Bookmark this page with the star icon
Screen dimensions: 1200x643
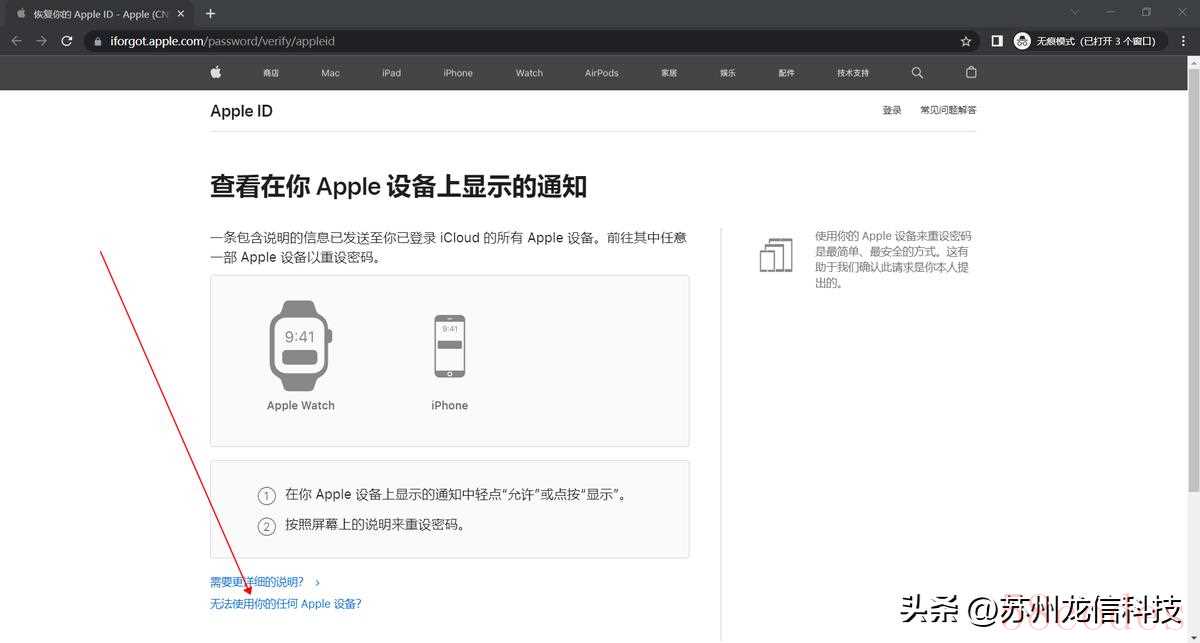pyautogui.click(x=966, y=41)
